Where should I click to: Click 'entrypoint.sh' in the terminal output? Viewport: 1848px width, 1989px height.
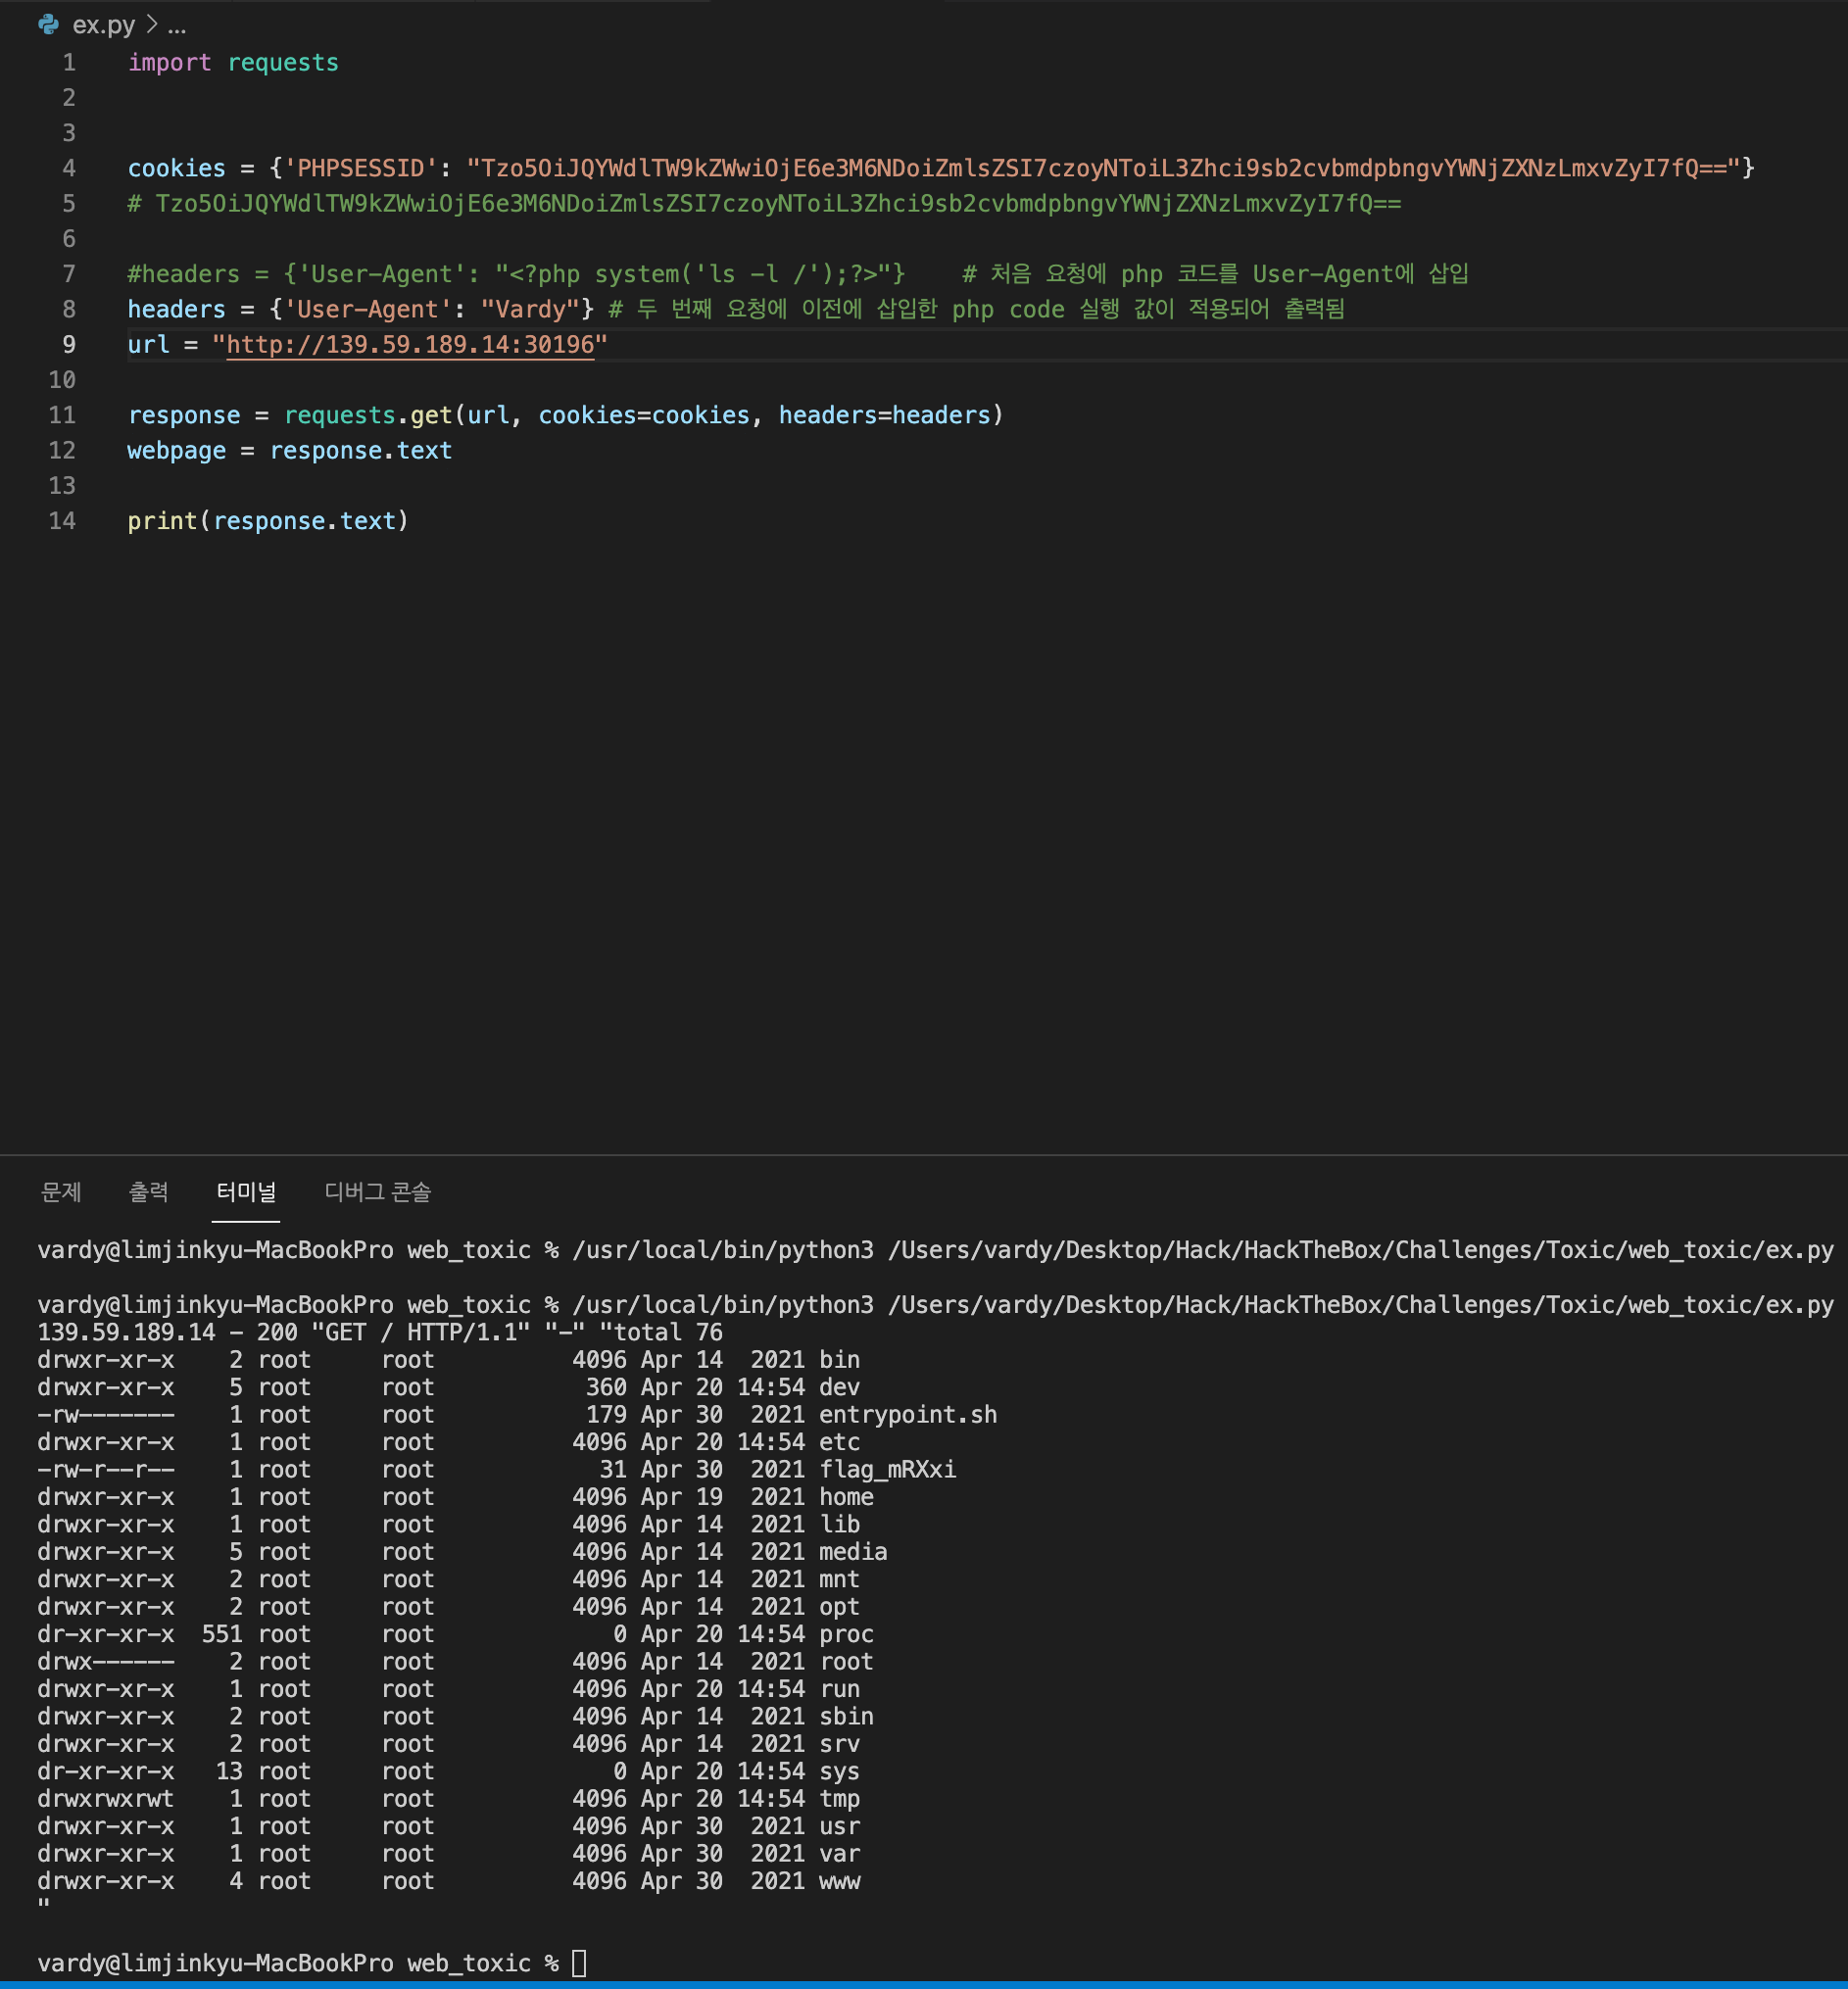click(x=908, y=1414)
